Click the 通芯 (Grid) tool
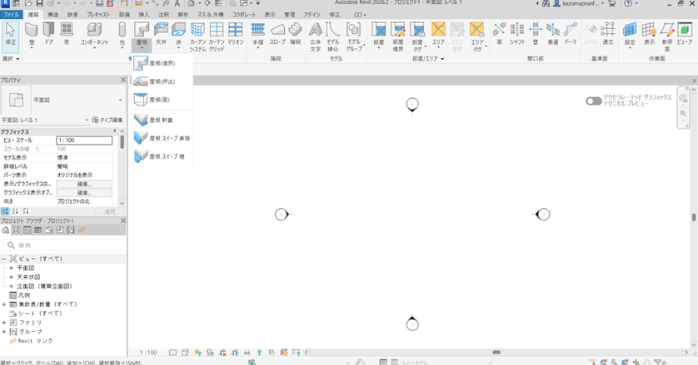The width and height of the screenshot is (698, 365). tap(608, 34)
